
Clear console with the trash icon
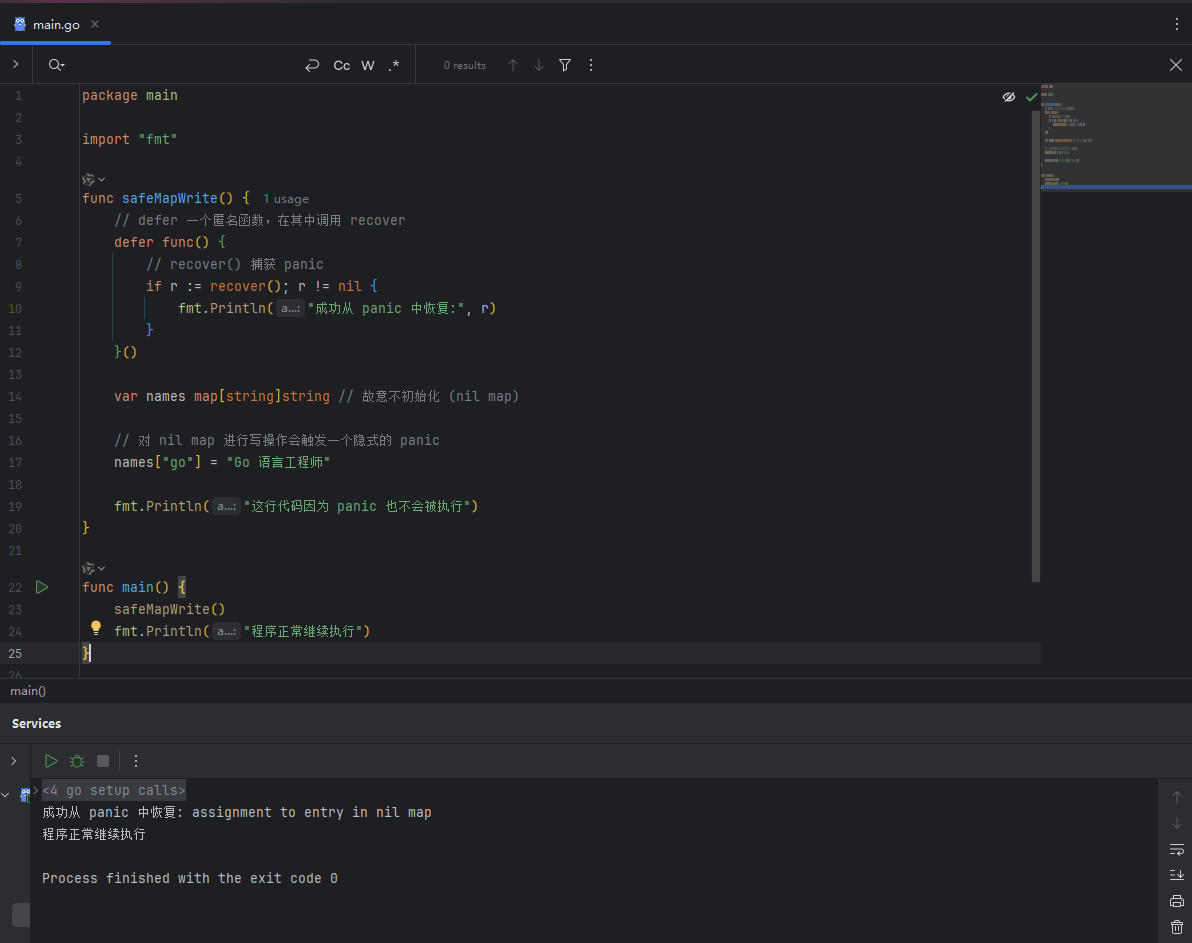coord(1176,927)
